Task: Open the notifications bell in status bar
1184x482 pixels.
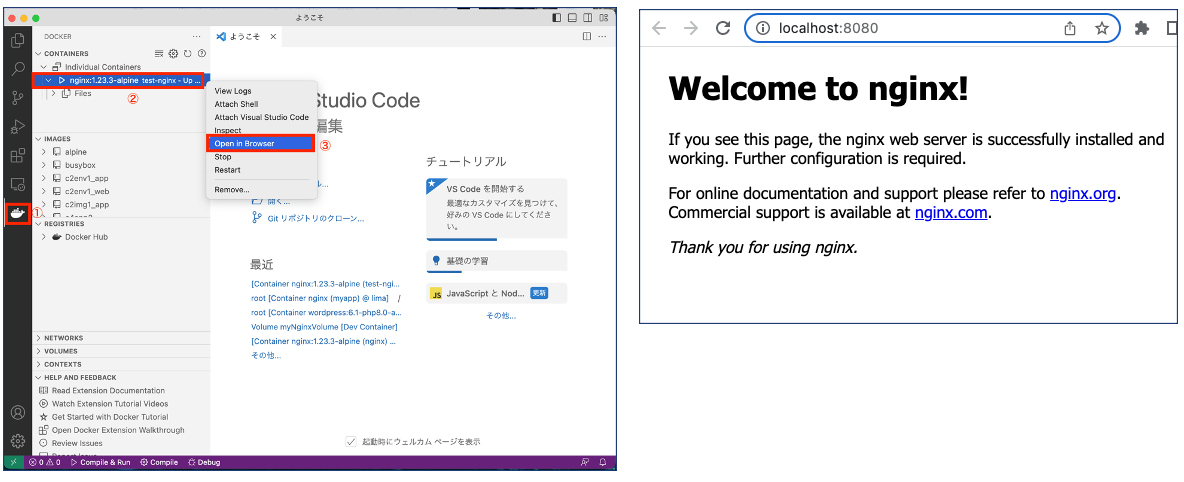Action: (603, 462)
